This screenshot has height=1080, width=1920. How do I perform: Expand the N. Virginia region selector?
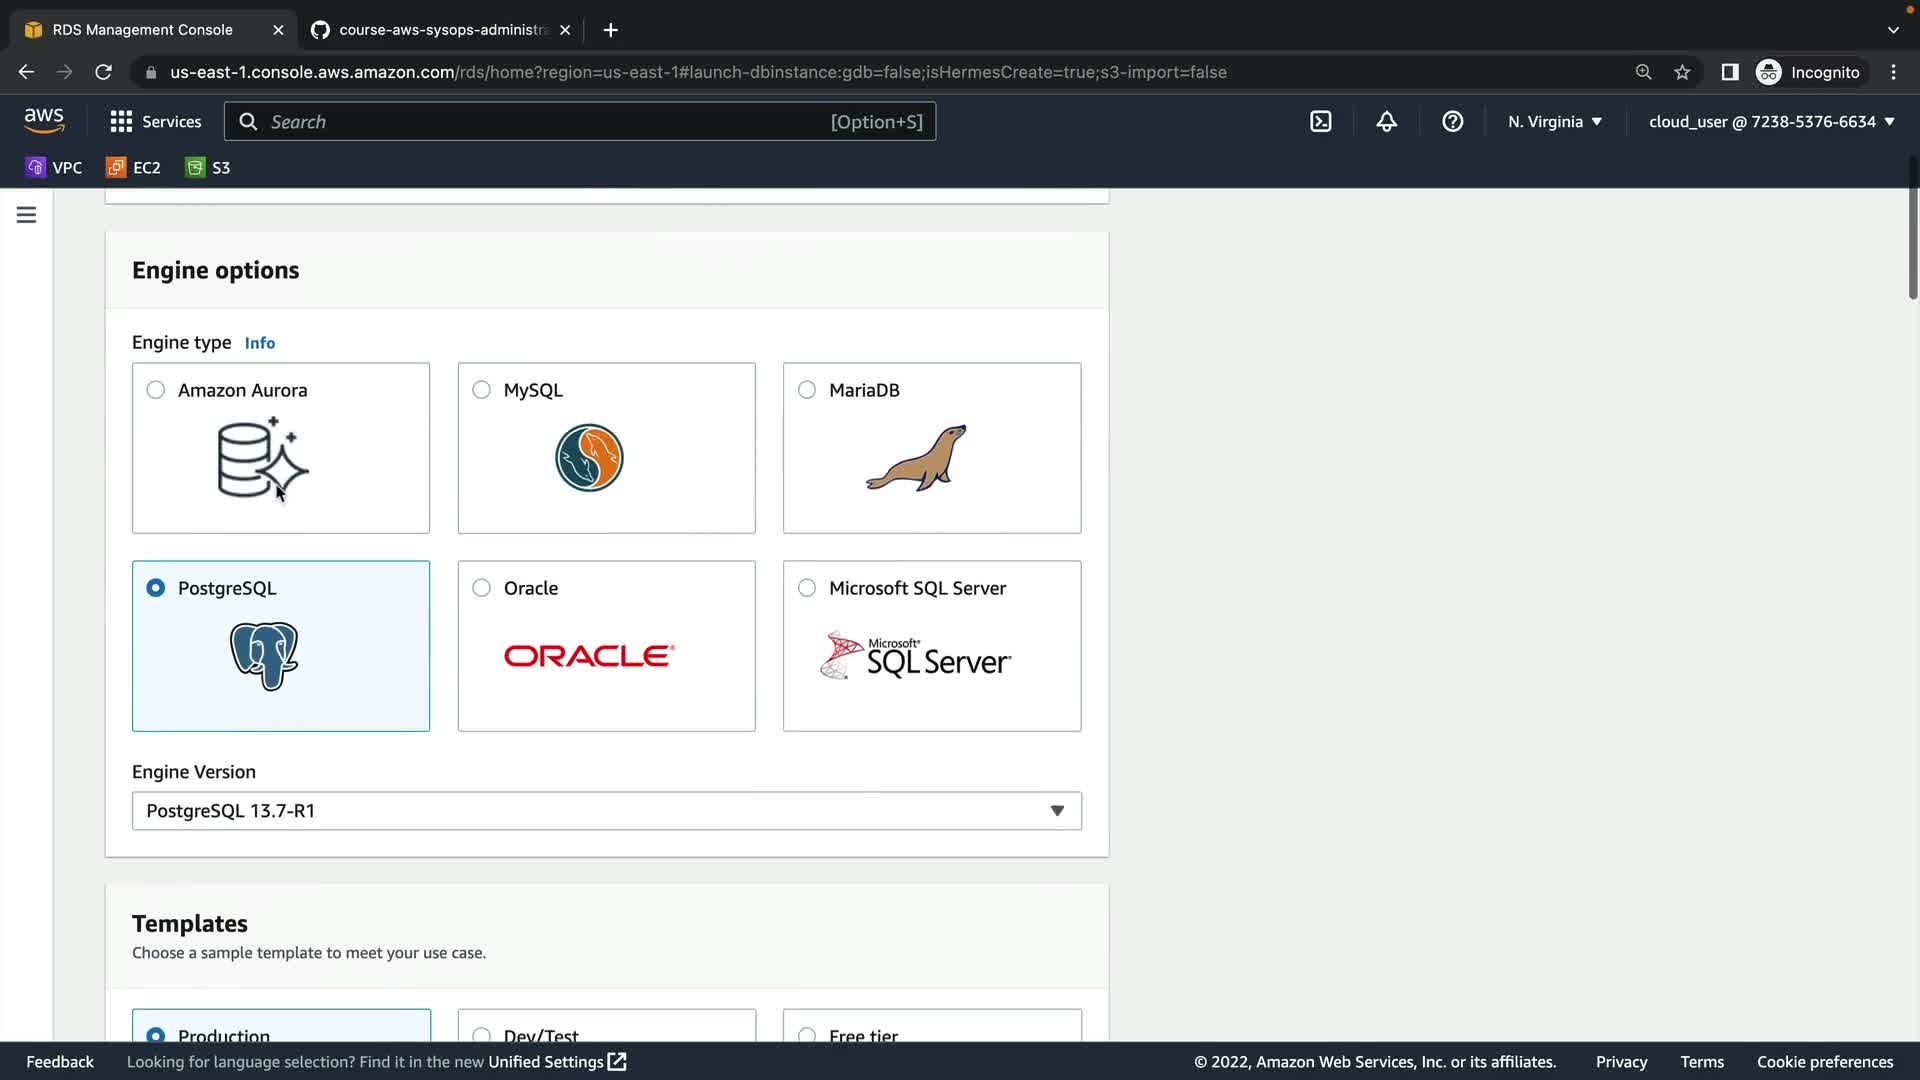1554,122
